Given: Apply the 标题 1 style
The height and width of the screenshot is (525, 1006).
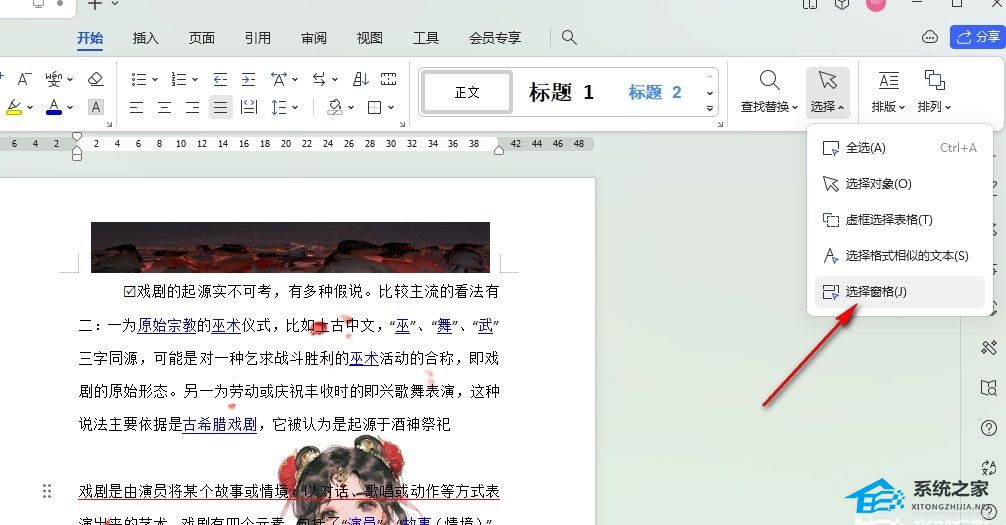Looking at the screenshot, I should (x=561, y=92).
